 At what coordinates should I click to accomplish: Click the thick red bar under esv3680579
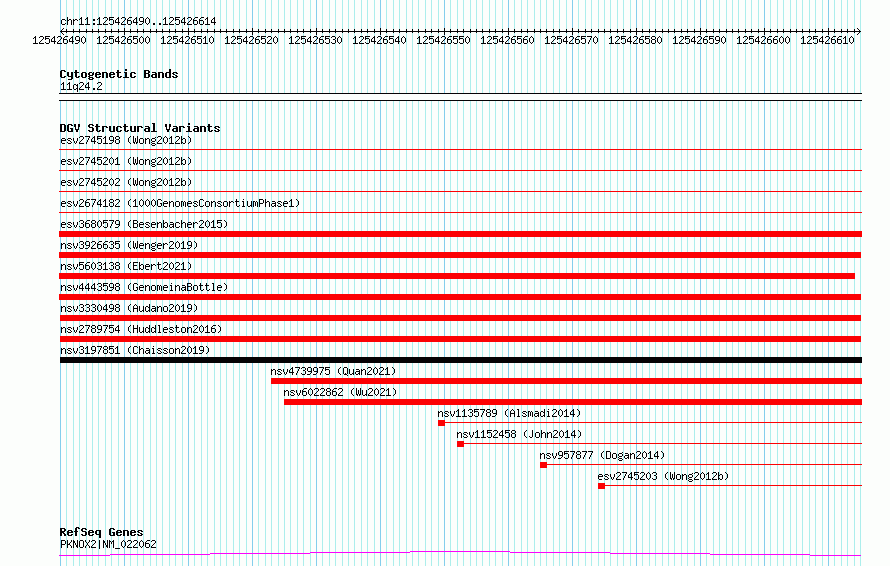pos(460,234)
